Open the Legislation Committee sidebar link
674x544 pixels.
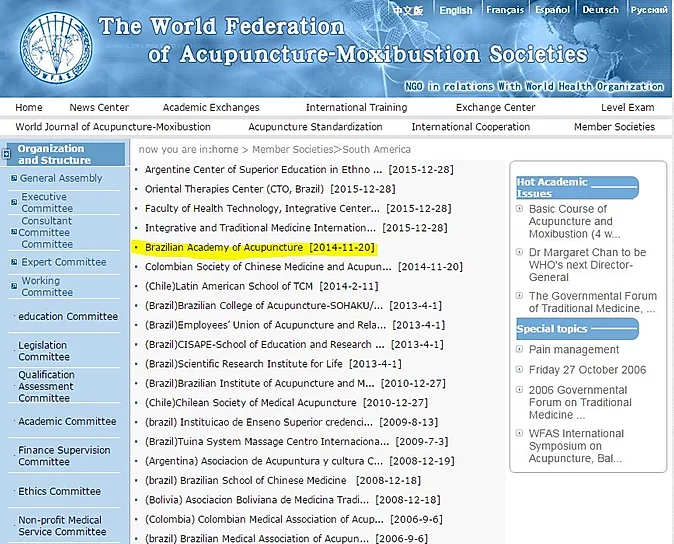[x=43, y=351]
